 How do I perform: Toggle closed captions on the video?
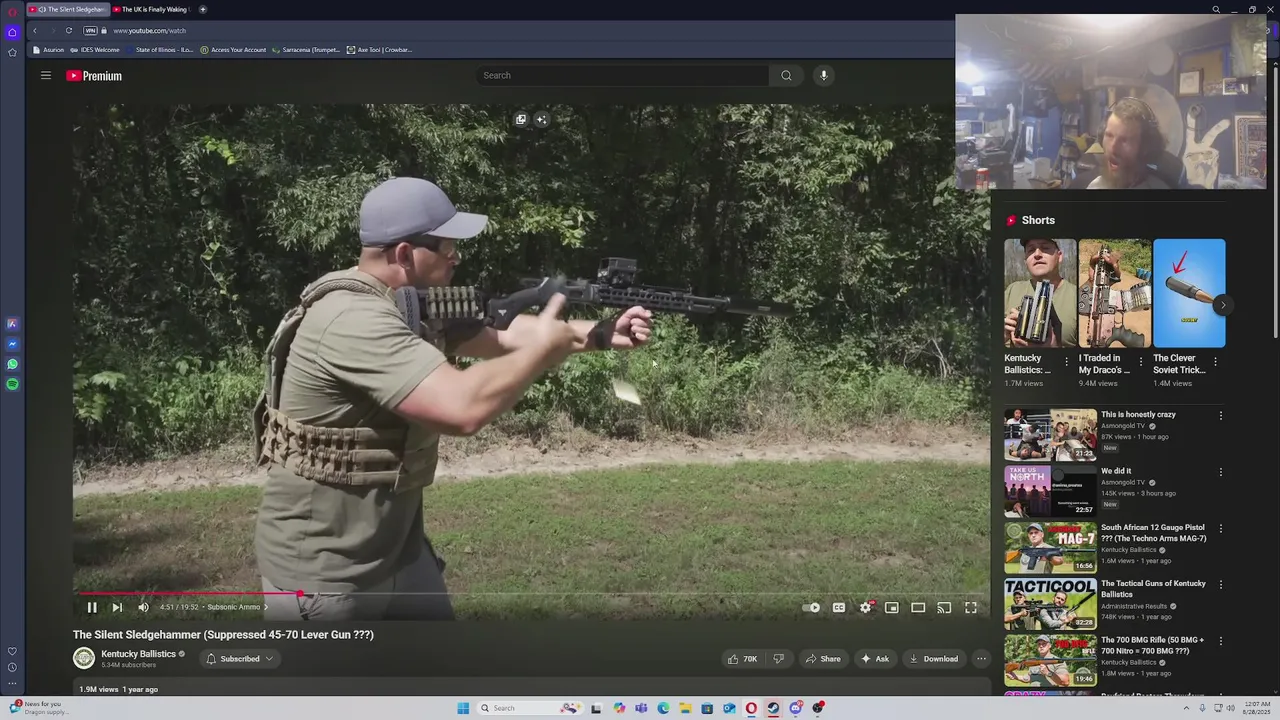pyautogui.click(x=839, y=607)
